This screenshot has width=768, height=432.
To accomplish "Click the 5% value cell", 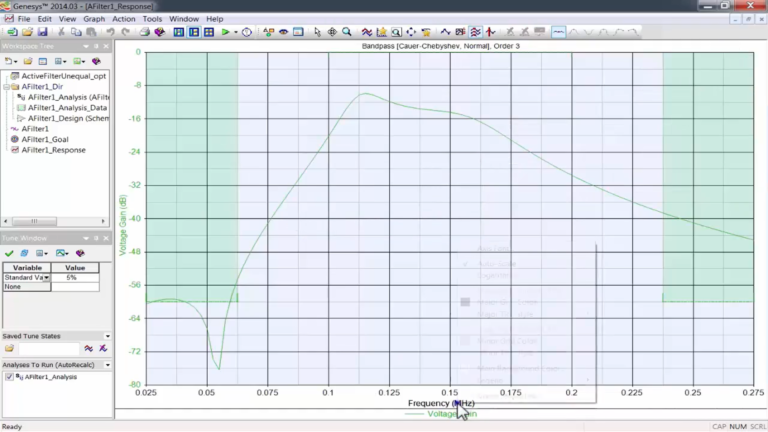I will click(x=75, y=278).
